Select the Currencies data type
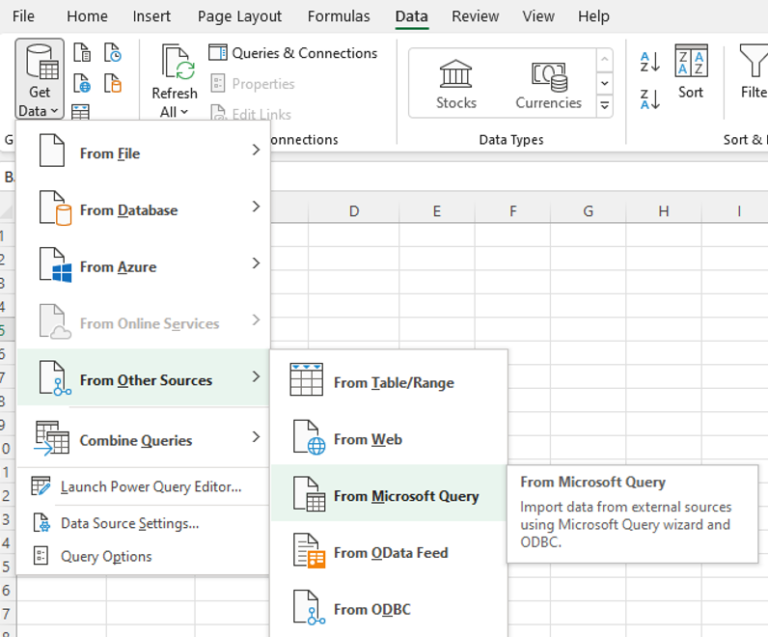This screenshot has width=768, height=637. [549, 84]
